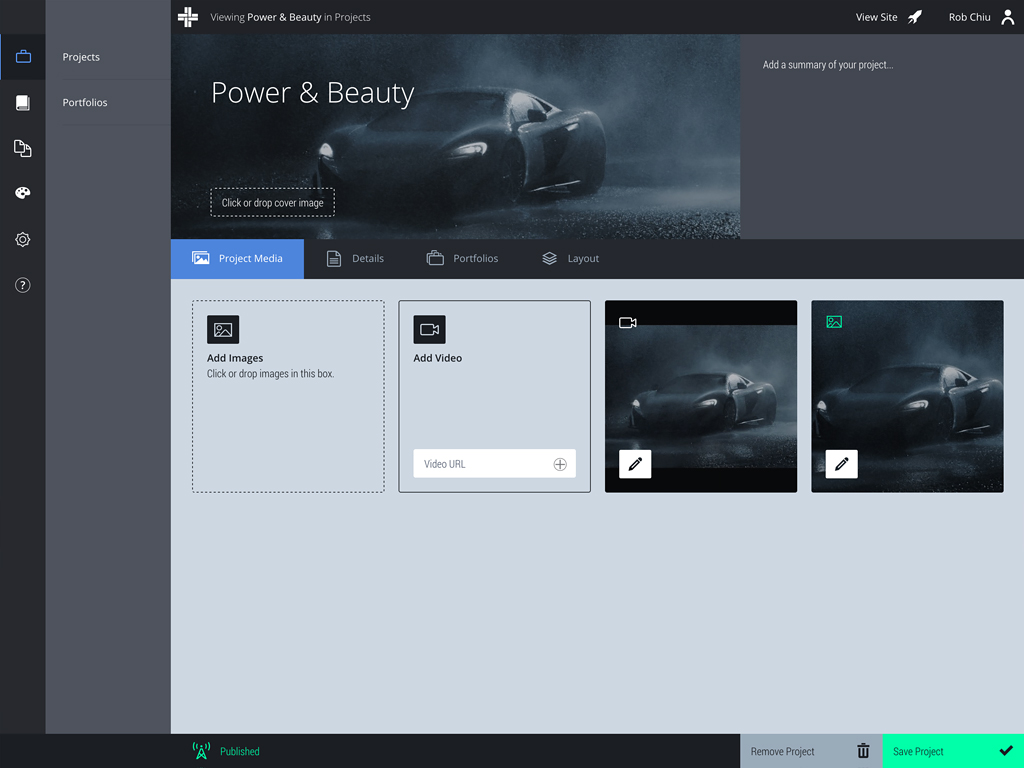This screenshot has width=1024, height=768.
Task: Click the Remove Project button
Action: pyautogui.click(x=810, y=751)
